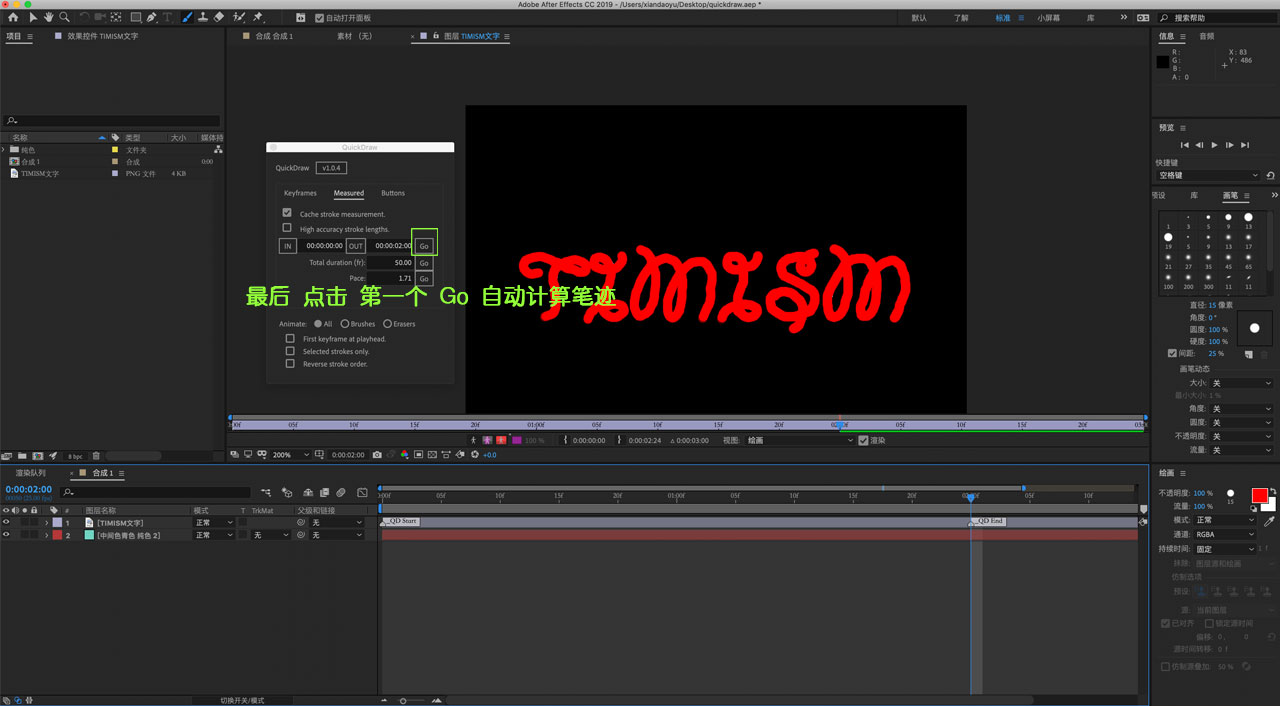Open blend mode dropdown for TIMISM文字 layer
Image resolution: width=1280 pixels, height=706 pixels.
tap(214, 523)
